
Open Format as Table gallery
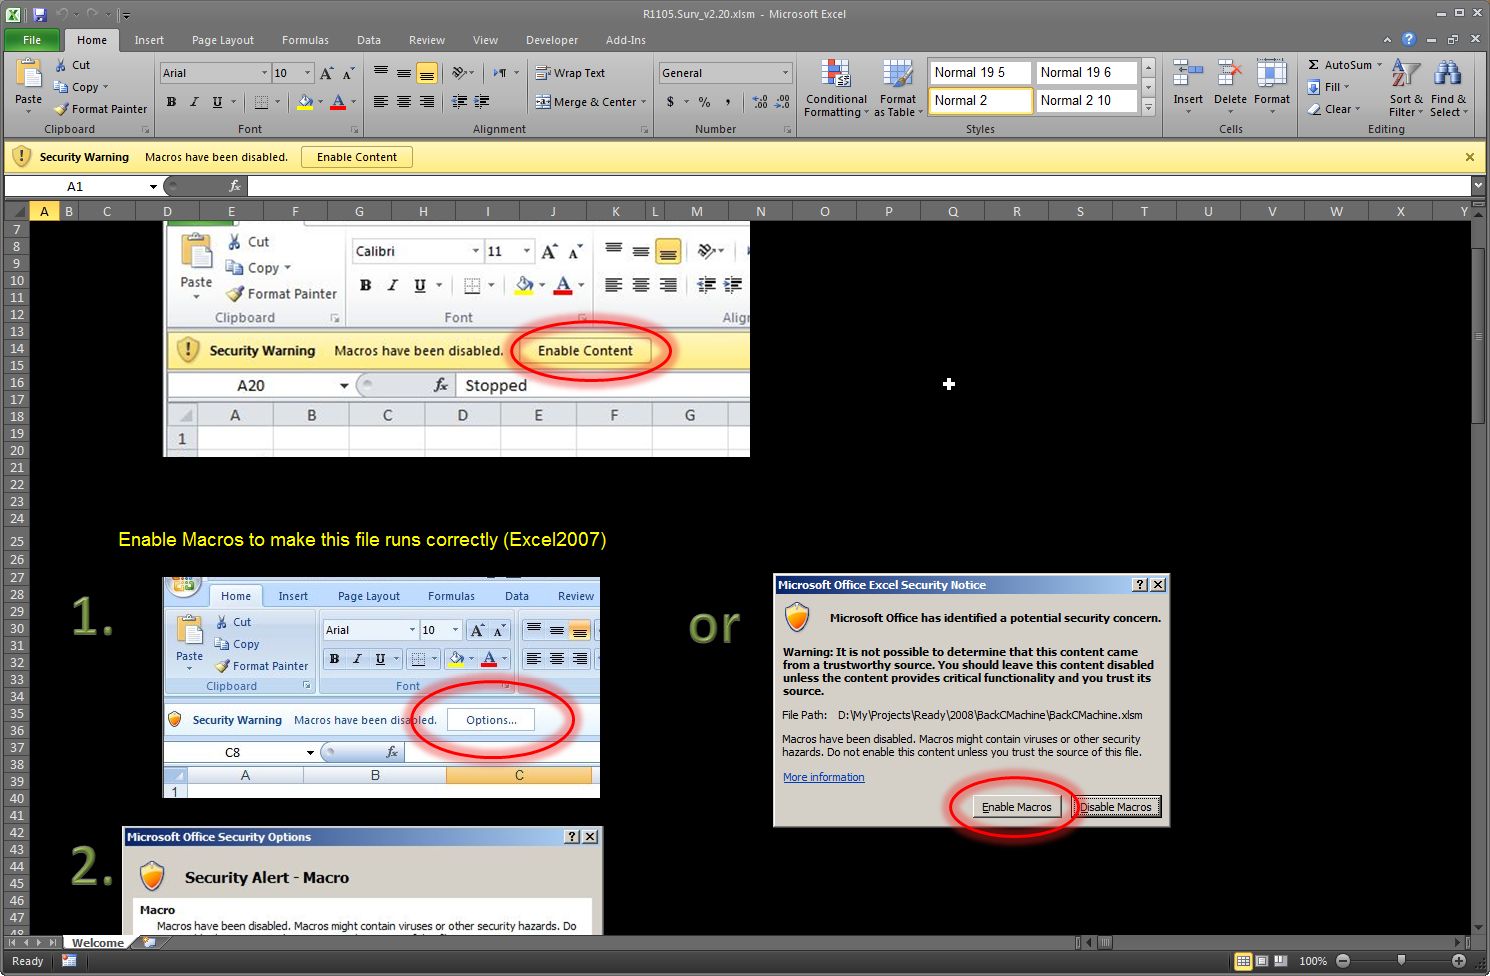(897, 89)
